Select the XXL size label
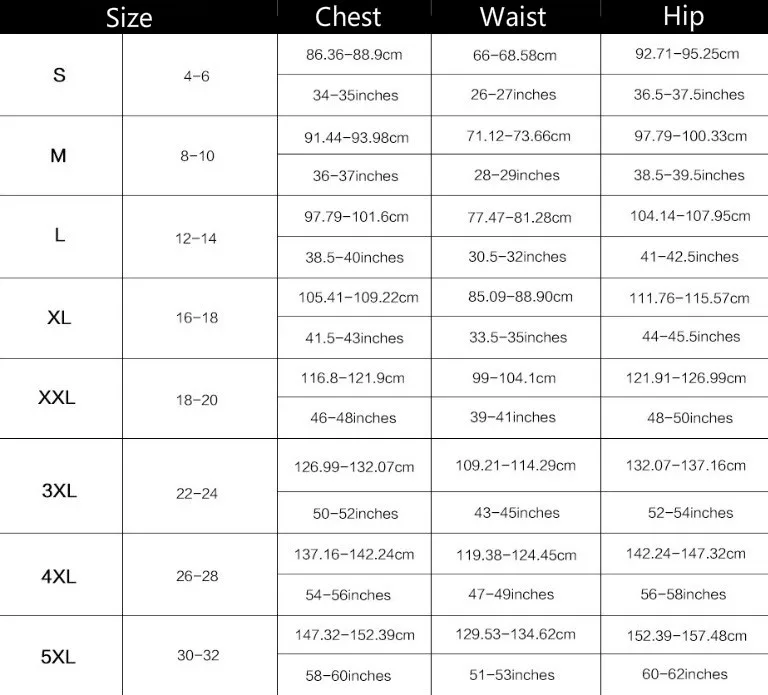The image size is (768, 695). [x=57, y=397]
